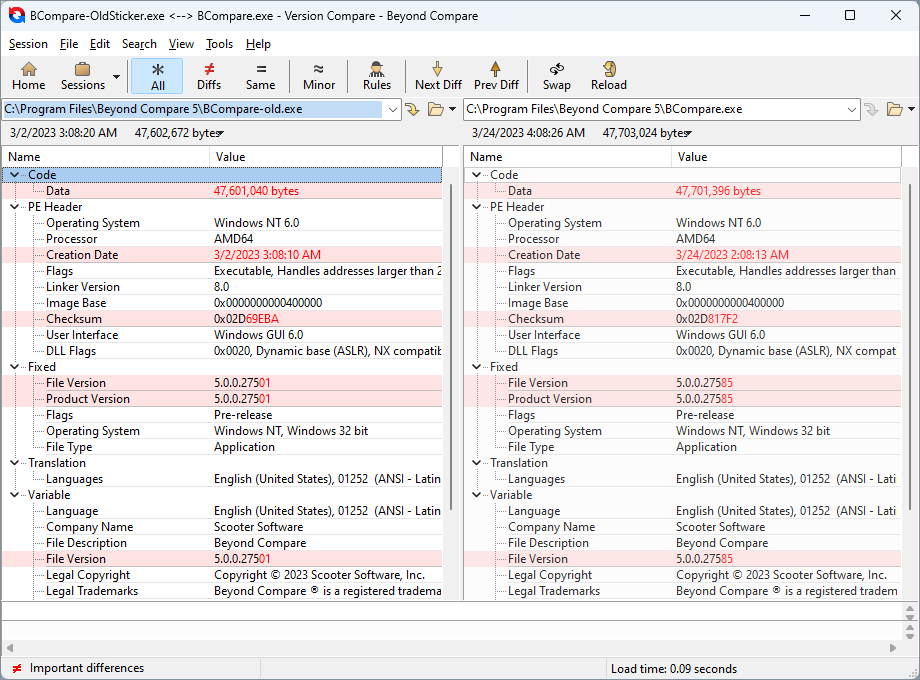Browse for the right file
This screenshot has width=920, height=680.
pos(895,110)
